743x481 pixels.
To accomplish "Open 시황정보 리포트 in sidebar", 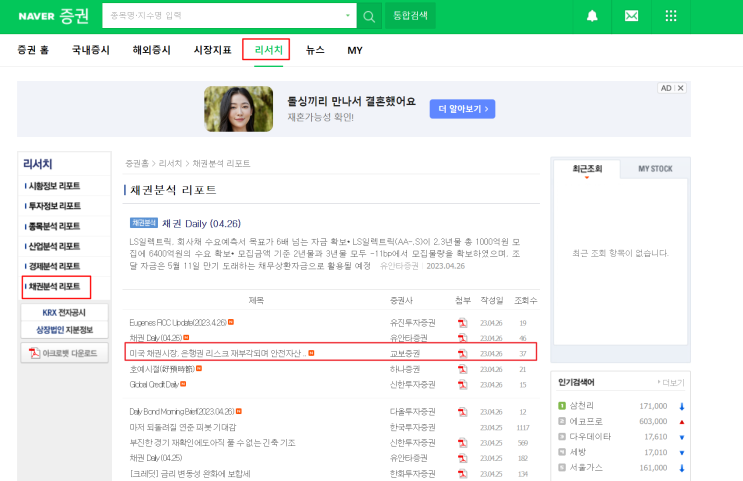I will (x=54, y=186).
